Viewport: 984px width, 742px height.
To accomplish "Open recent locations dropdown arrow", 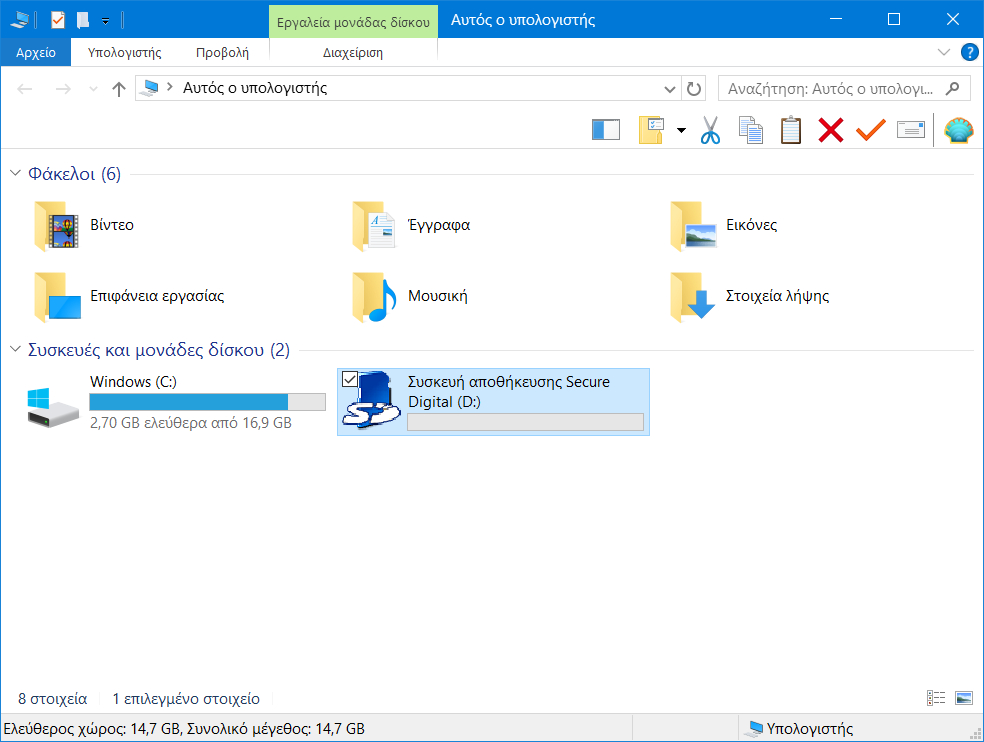I will tap(93, 89).
